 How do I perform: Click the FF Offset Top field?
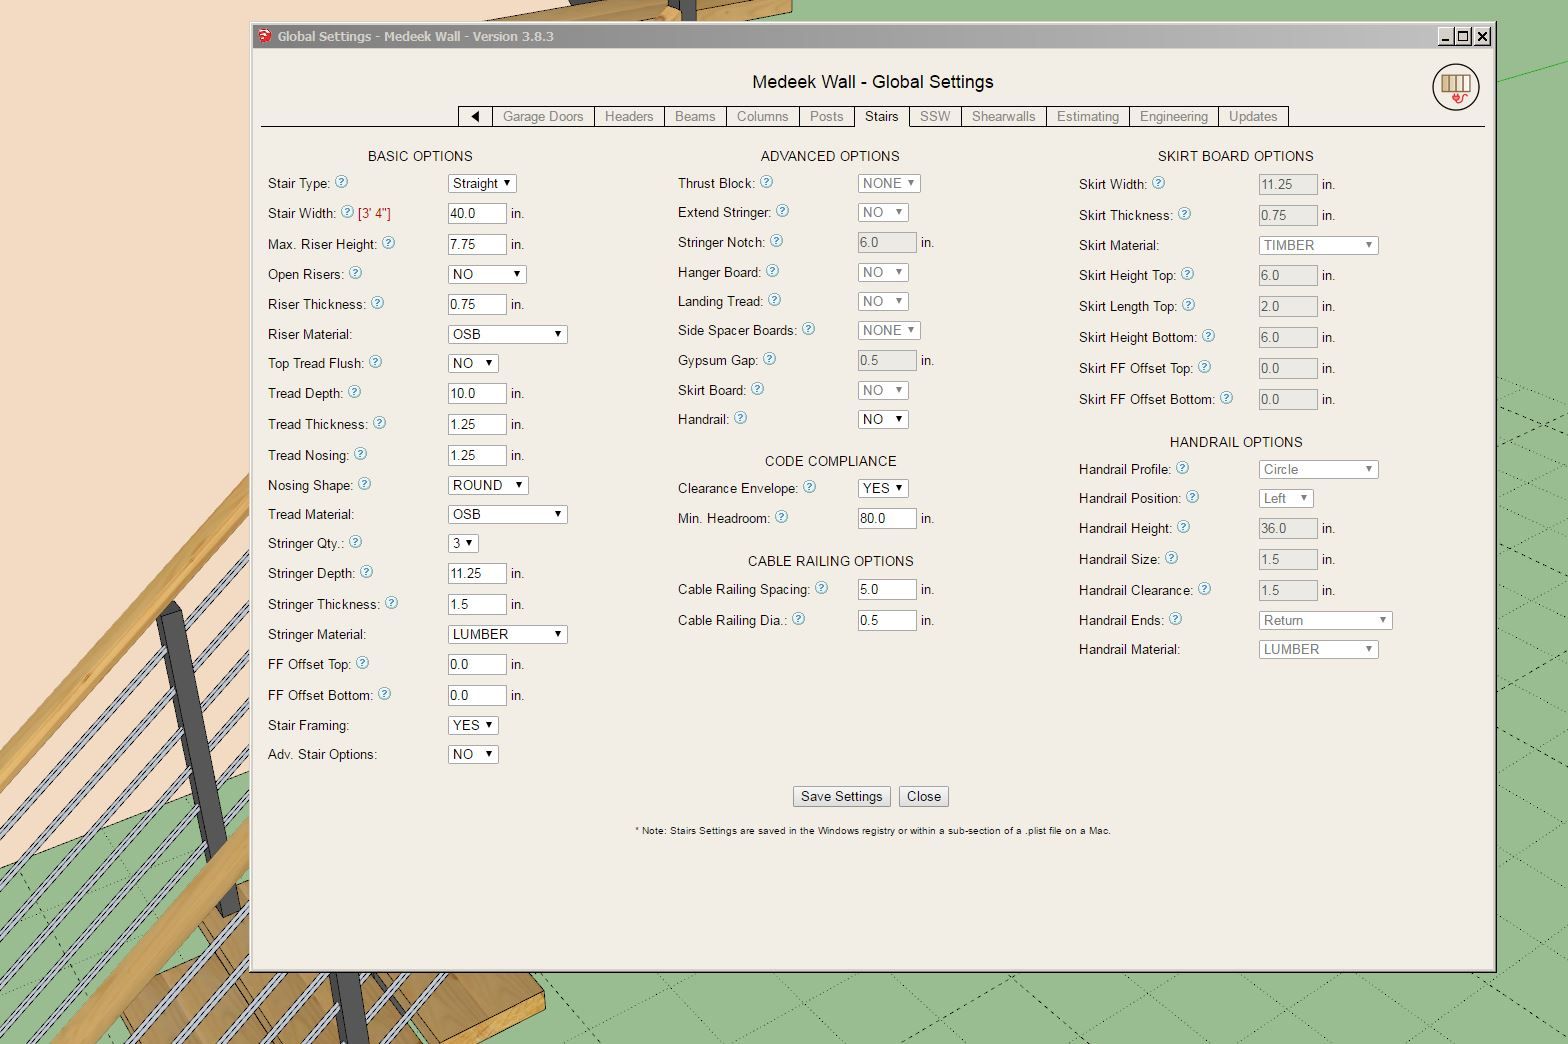[477, 664]
